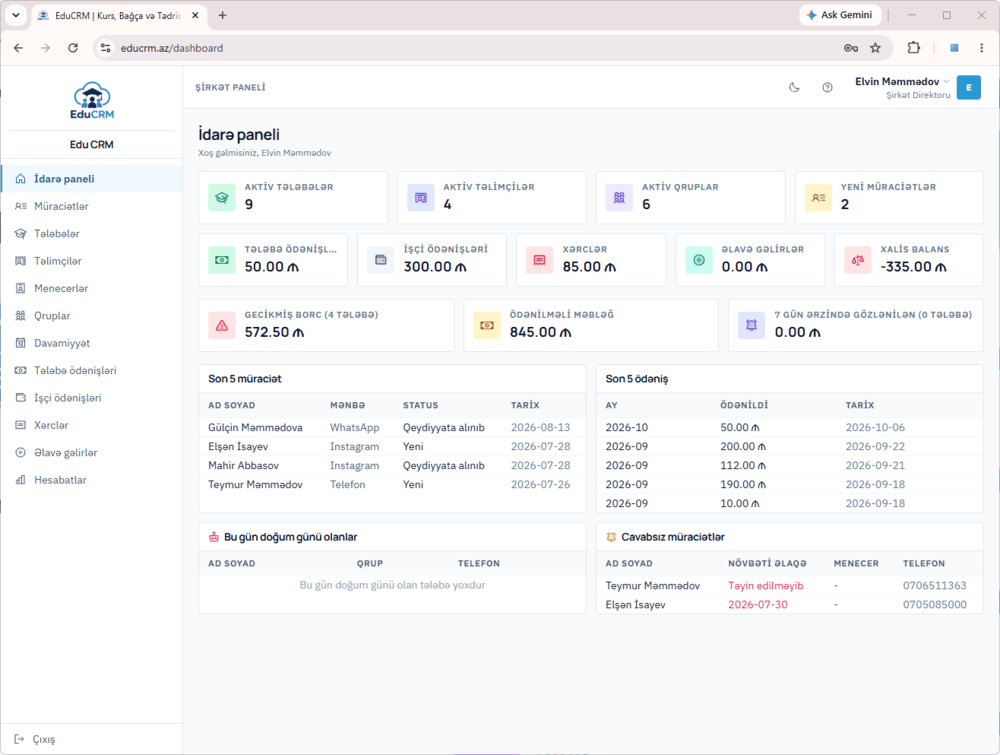Select Xərclər in the sidebar
Image resolution: width=1000 pixels, height=755 pixels.
[92, 425]
